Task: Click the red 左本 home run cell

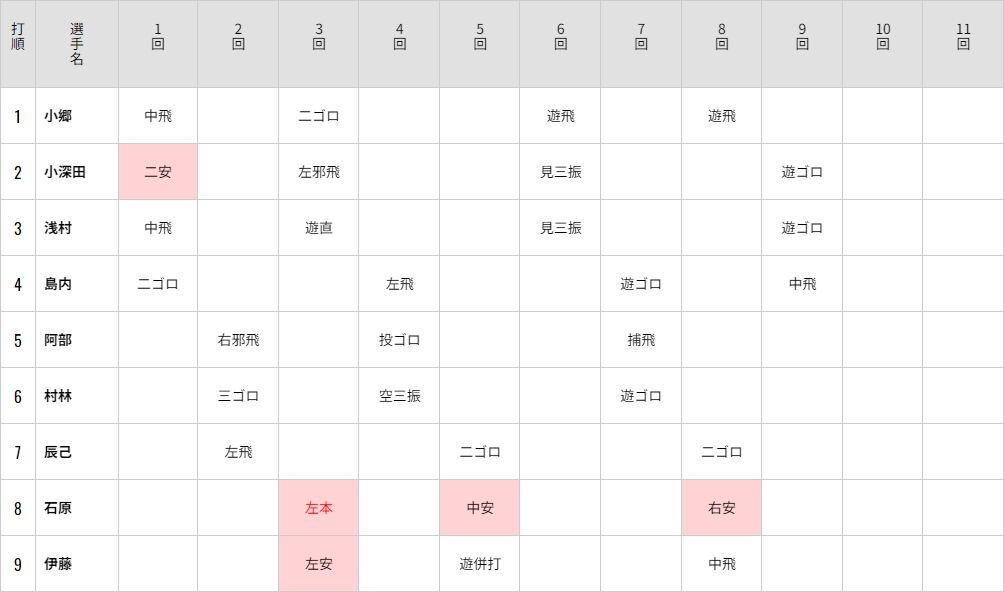Action: pos(318,508)
